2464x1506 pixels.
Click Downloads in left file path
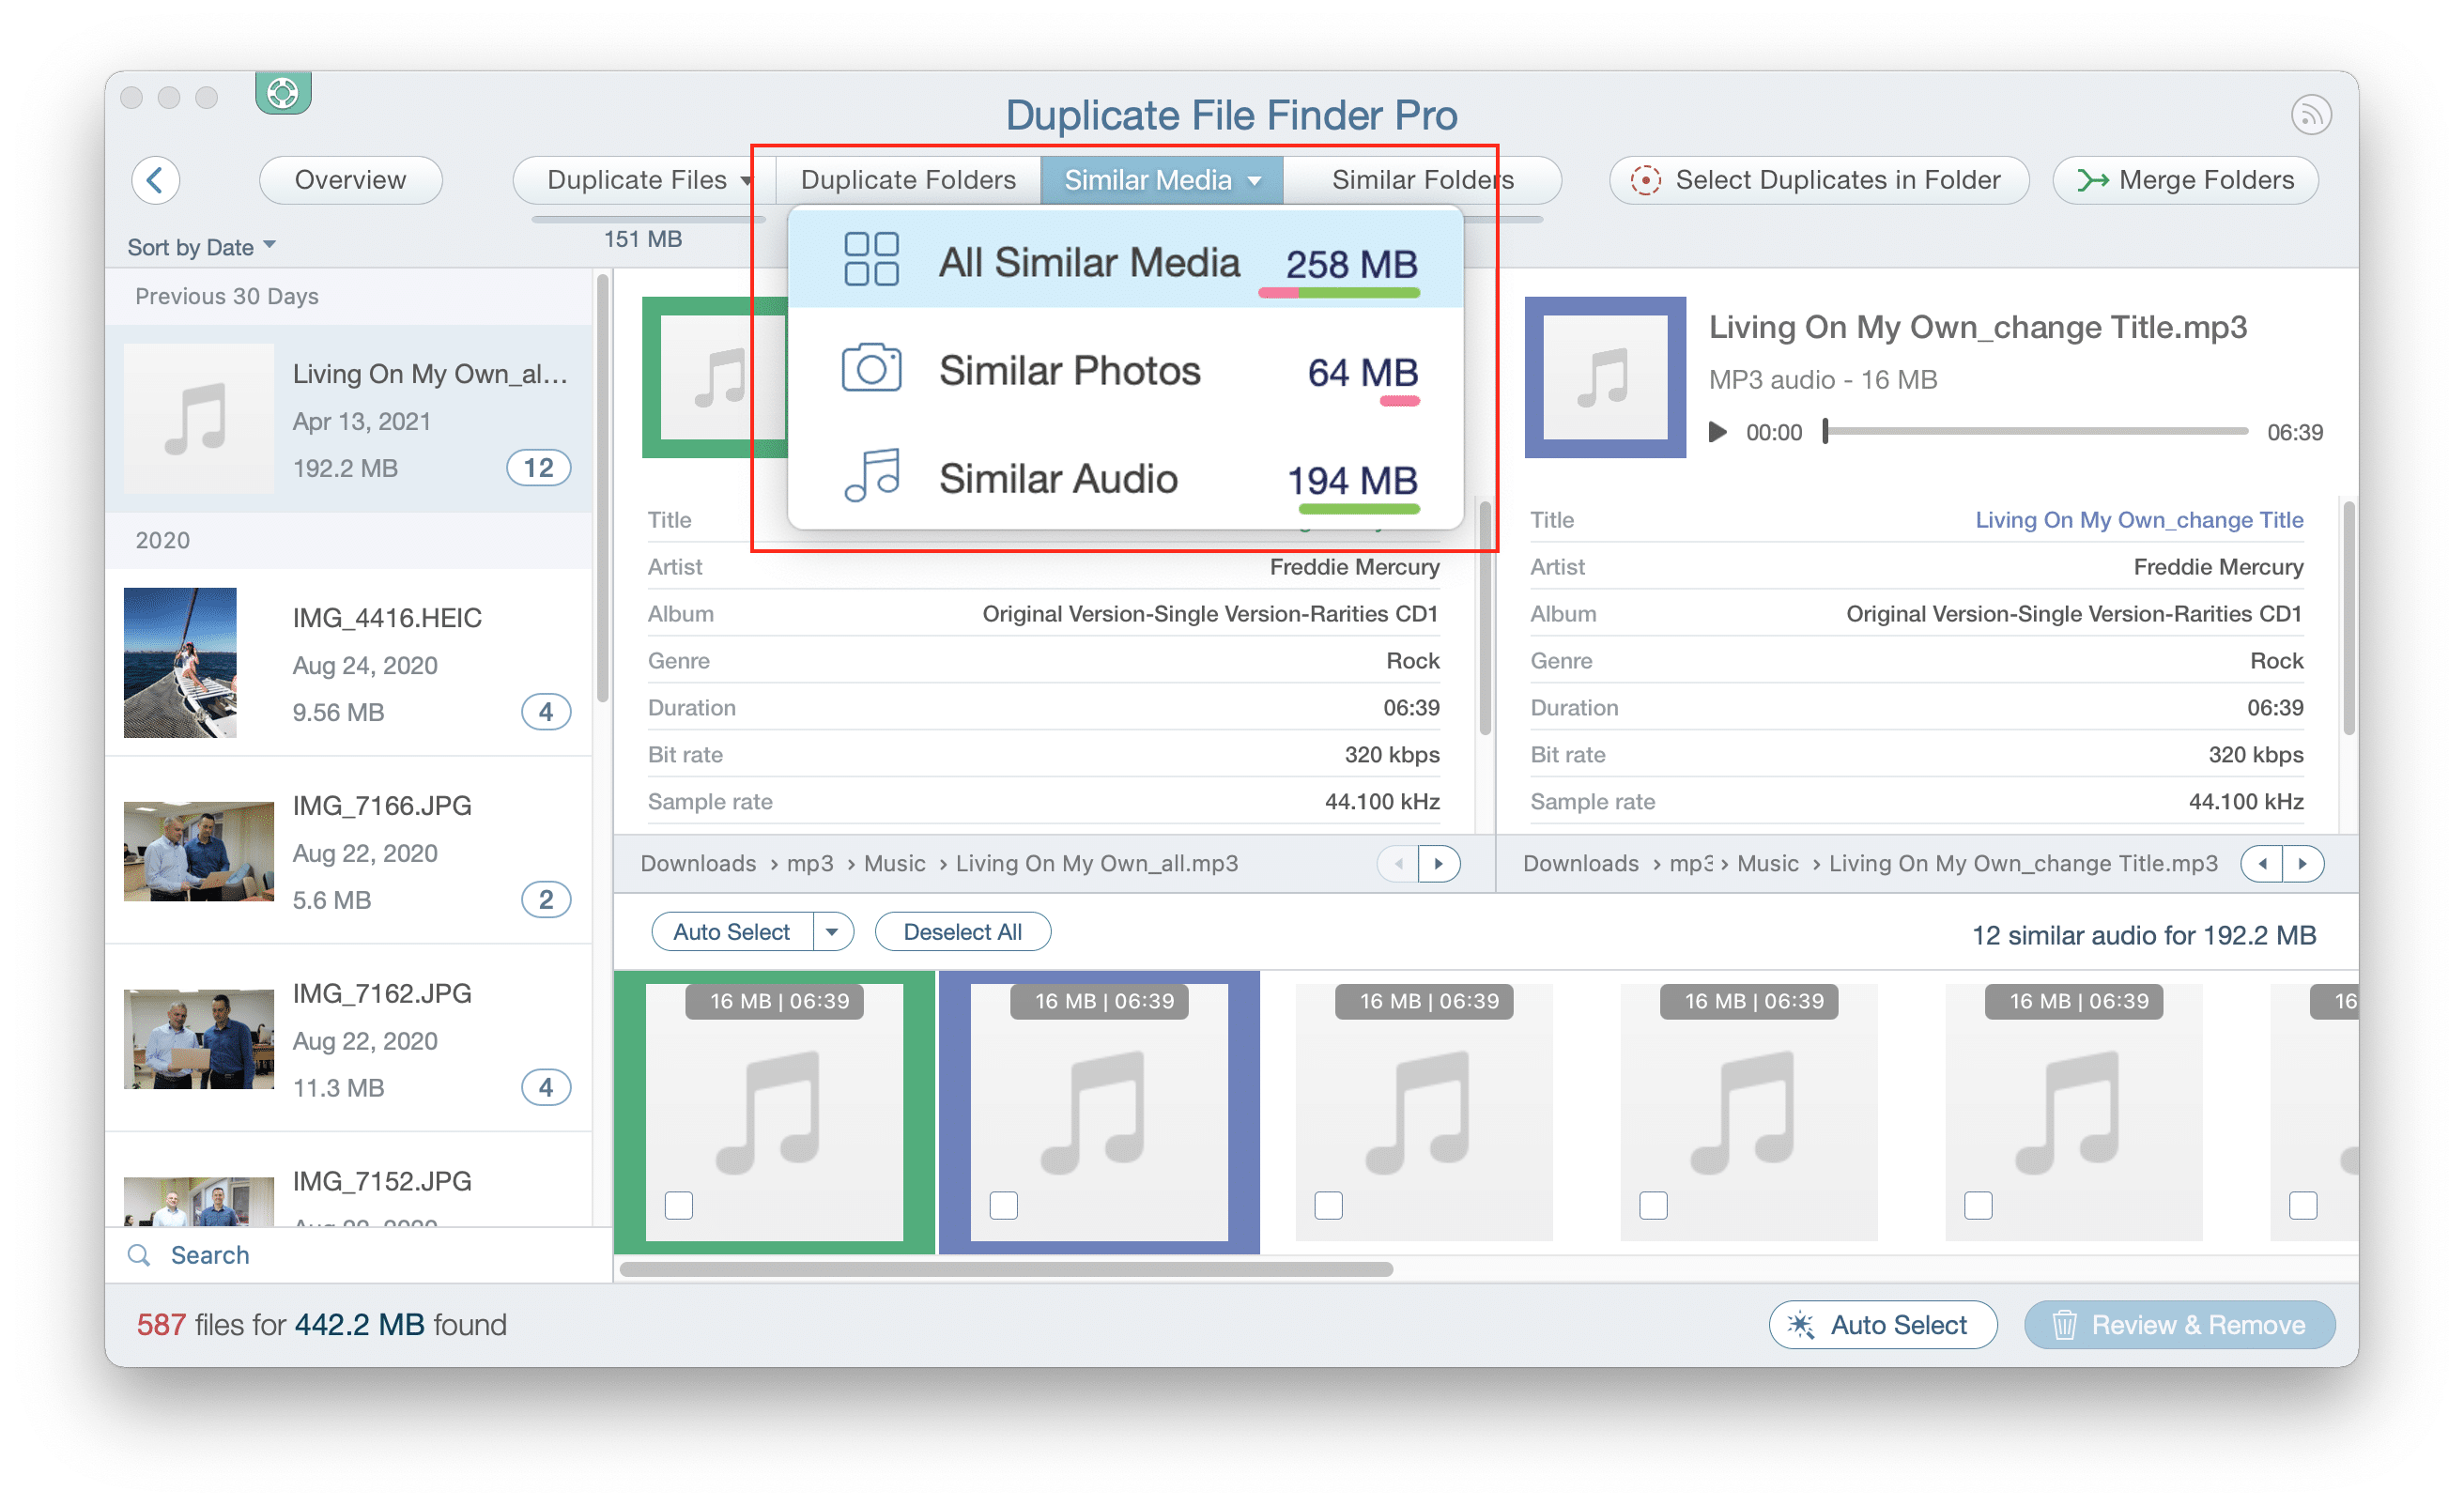pos(698,863)
